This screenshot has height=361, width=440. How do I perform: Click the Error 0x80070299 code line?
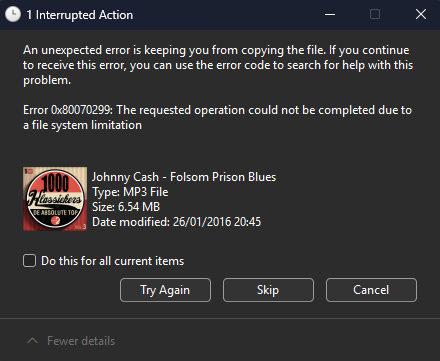pos(217,117)
